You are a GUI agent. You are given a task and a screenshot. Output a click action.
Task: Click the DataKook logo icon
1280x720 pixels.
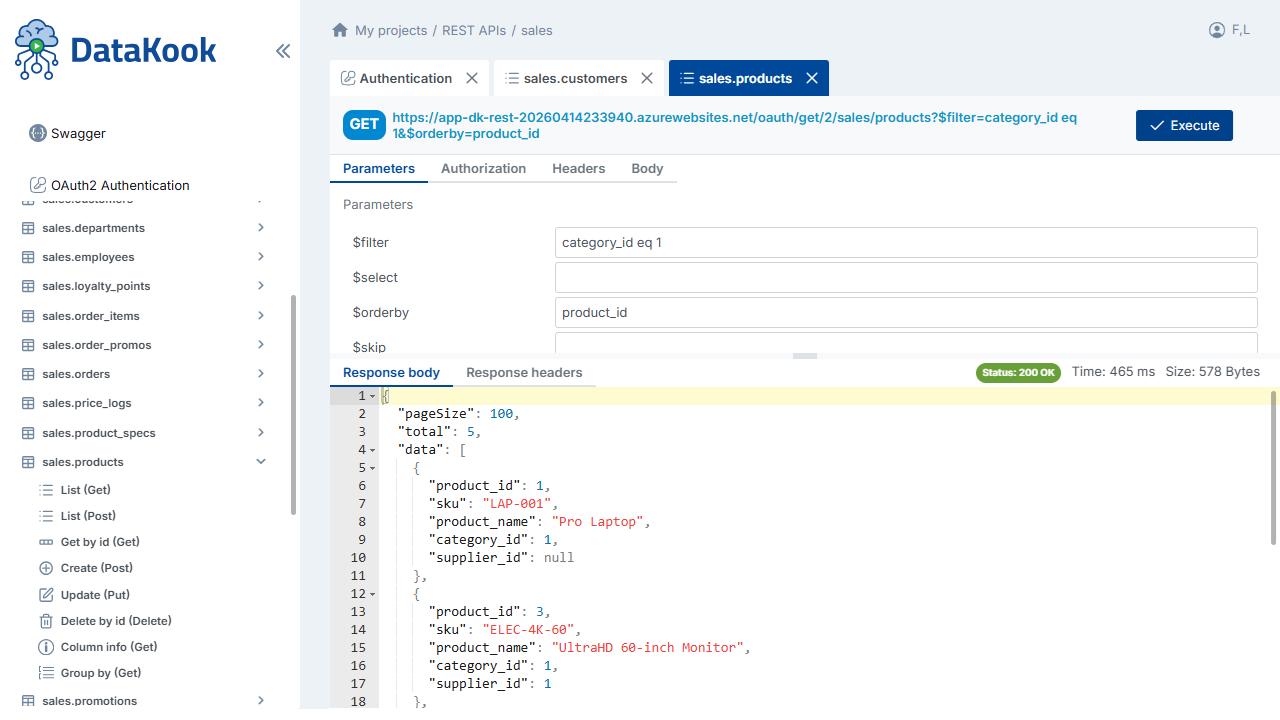37,49
